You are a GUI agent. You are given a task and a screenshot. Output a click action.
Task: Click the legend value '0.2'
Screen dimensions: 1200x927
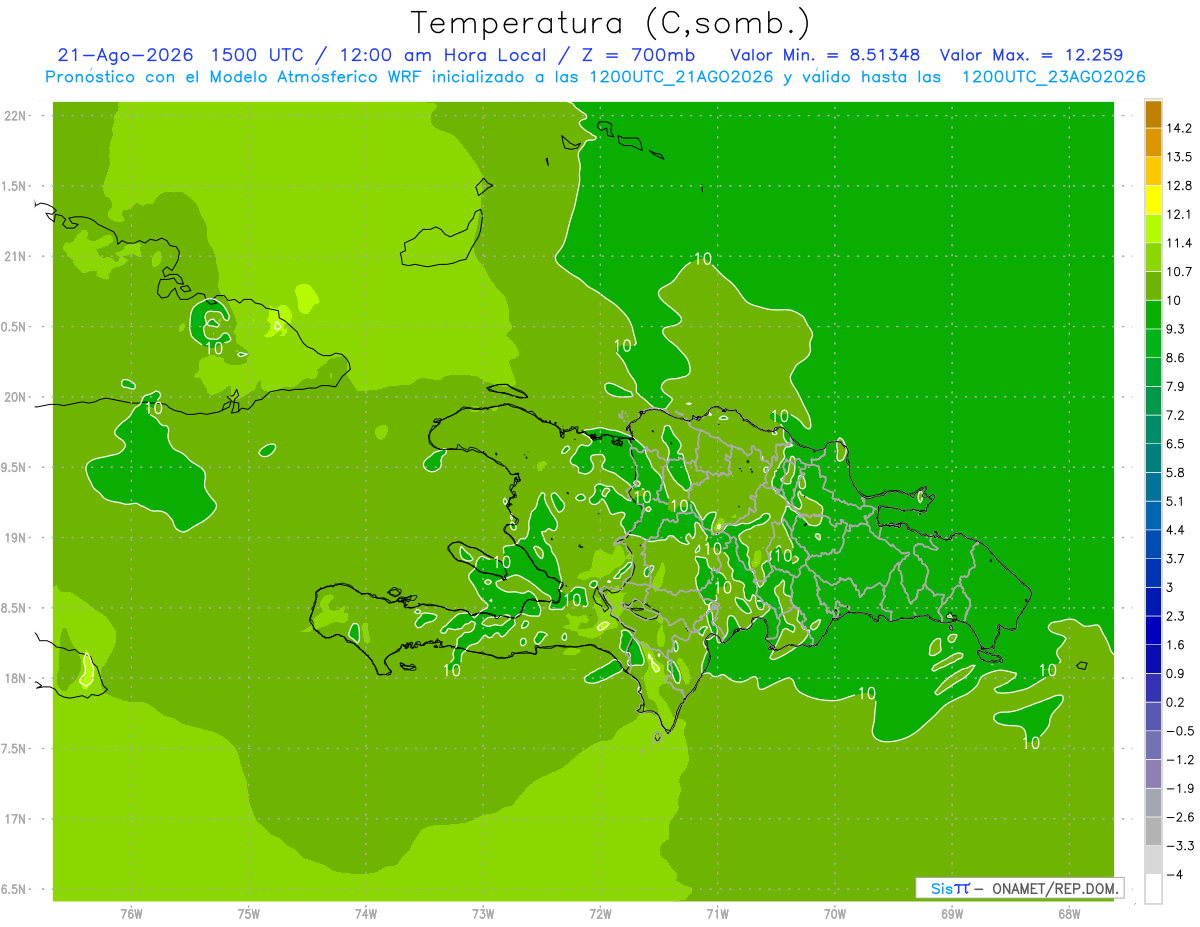click(x=1176, y=702)
